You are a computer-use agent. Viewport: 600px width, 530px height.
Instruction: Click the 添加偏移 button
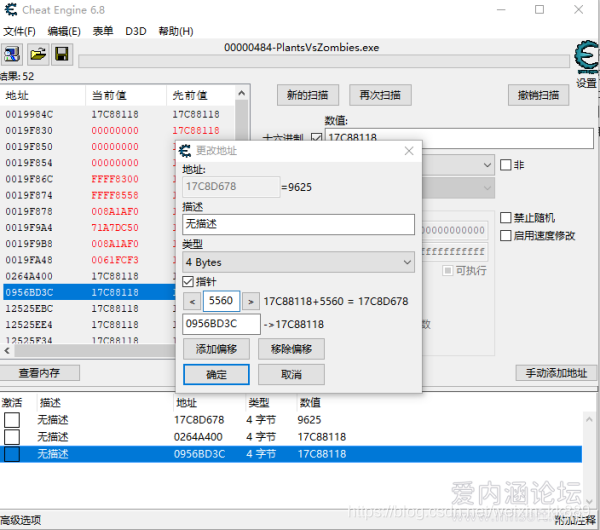pos(216,349)
